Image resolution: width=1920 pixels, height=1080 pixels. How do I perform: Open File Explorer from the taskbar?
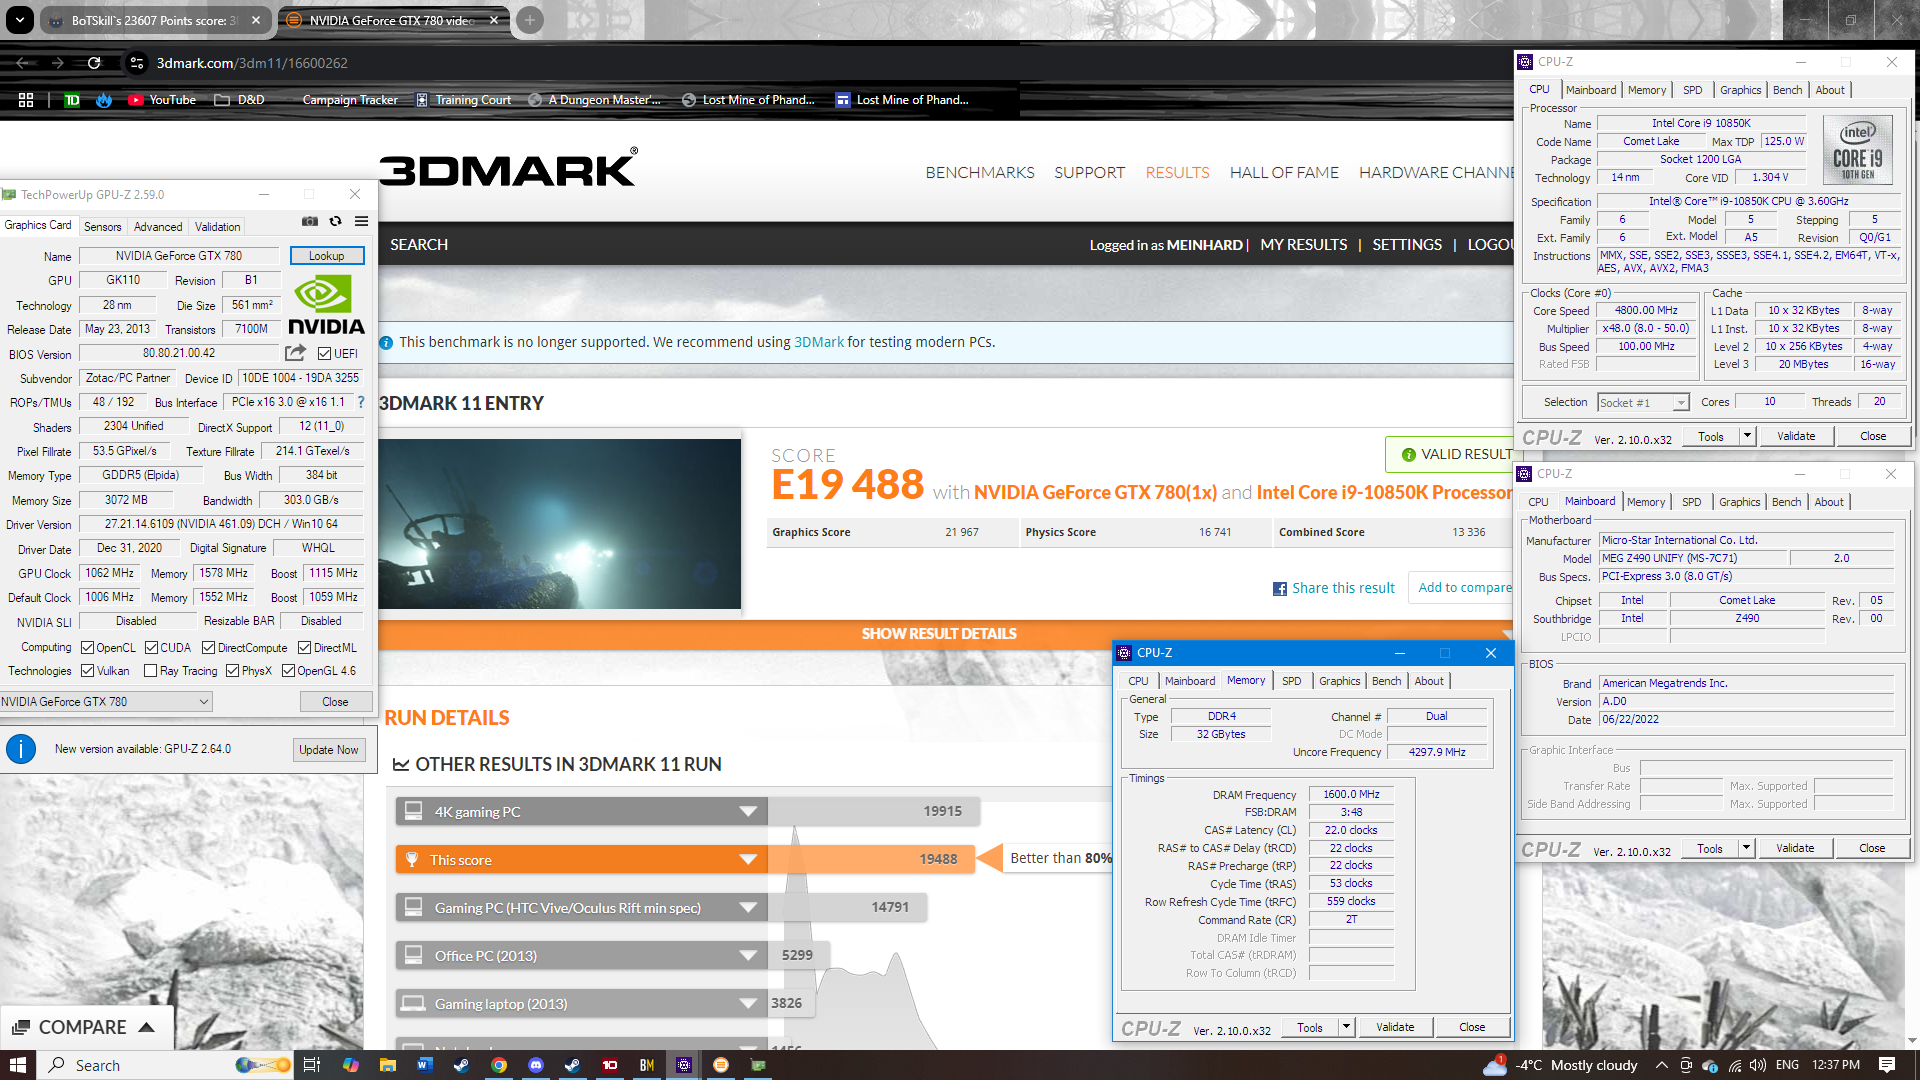(387, 1065)
